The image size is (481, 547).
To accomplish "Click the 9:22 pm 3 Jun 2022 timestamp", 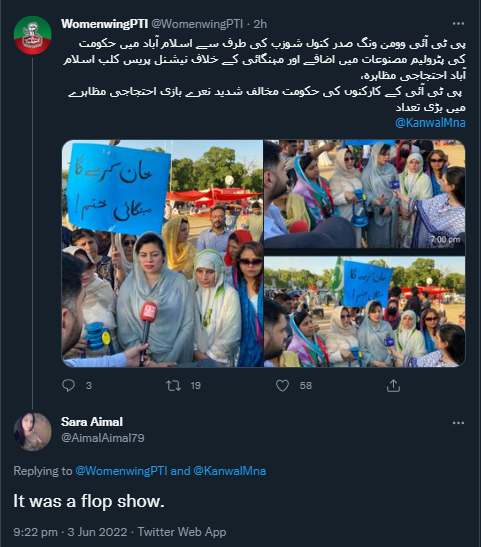I will coord(70,532).
